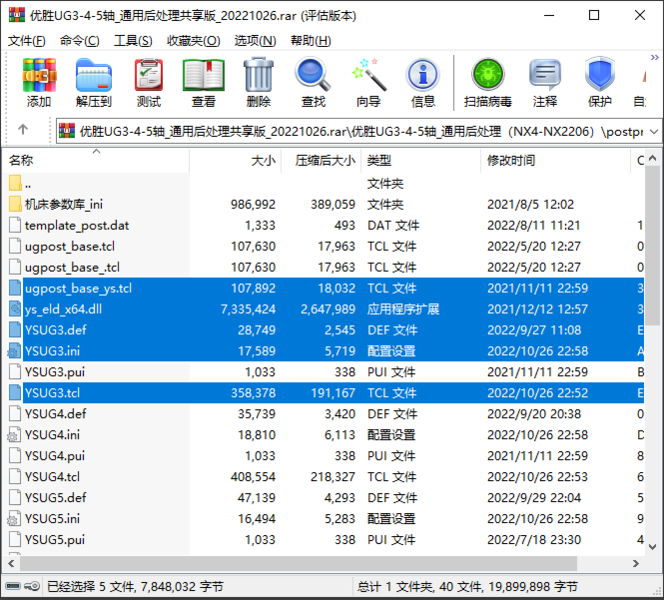Select file template_post.dat
664x600 pixels.
point(77,225)
